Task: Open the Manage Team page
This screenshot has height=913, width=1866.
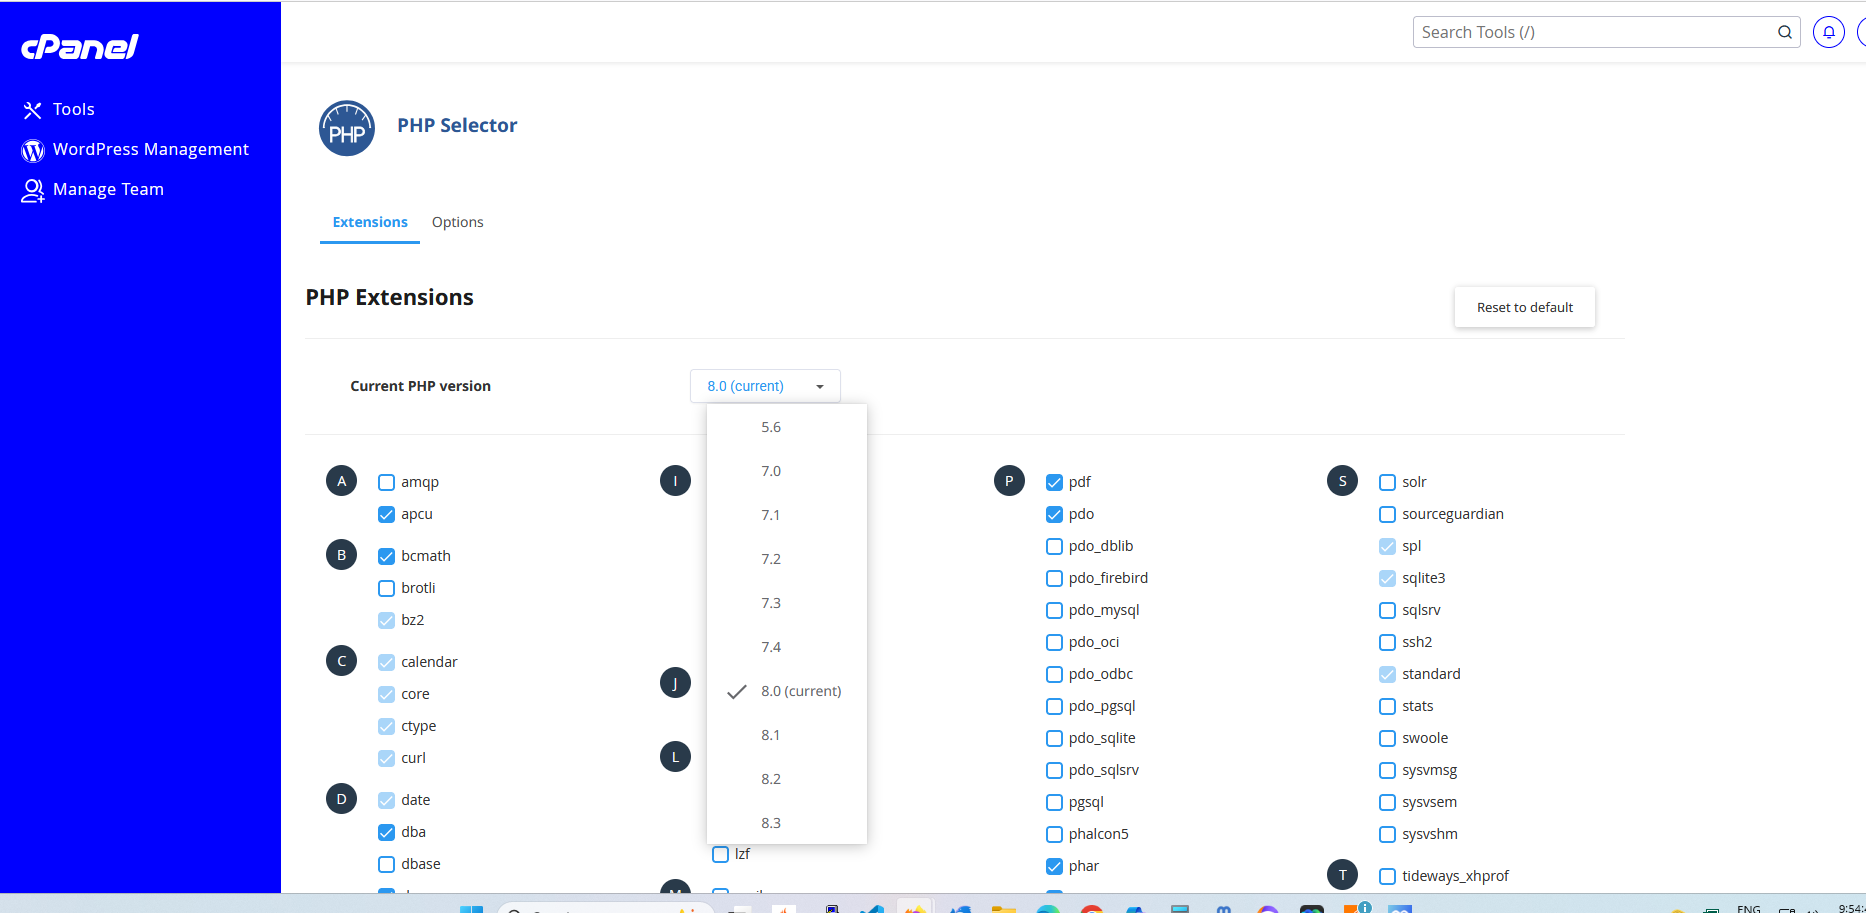Action: 107,190
